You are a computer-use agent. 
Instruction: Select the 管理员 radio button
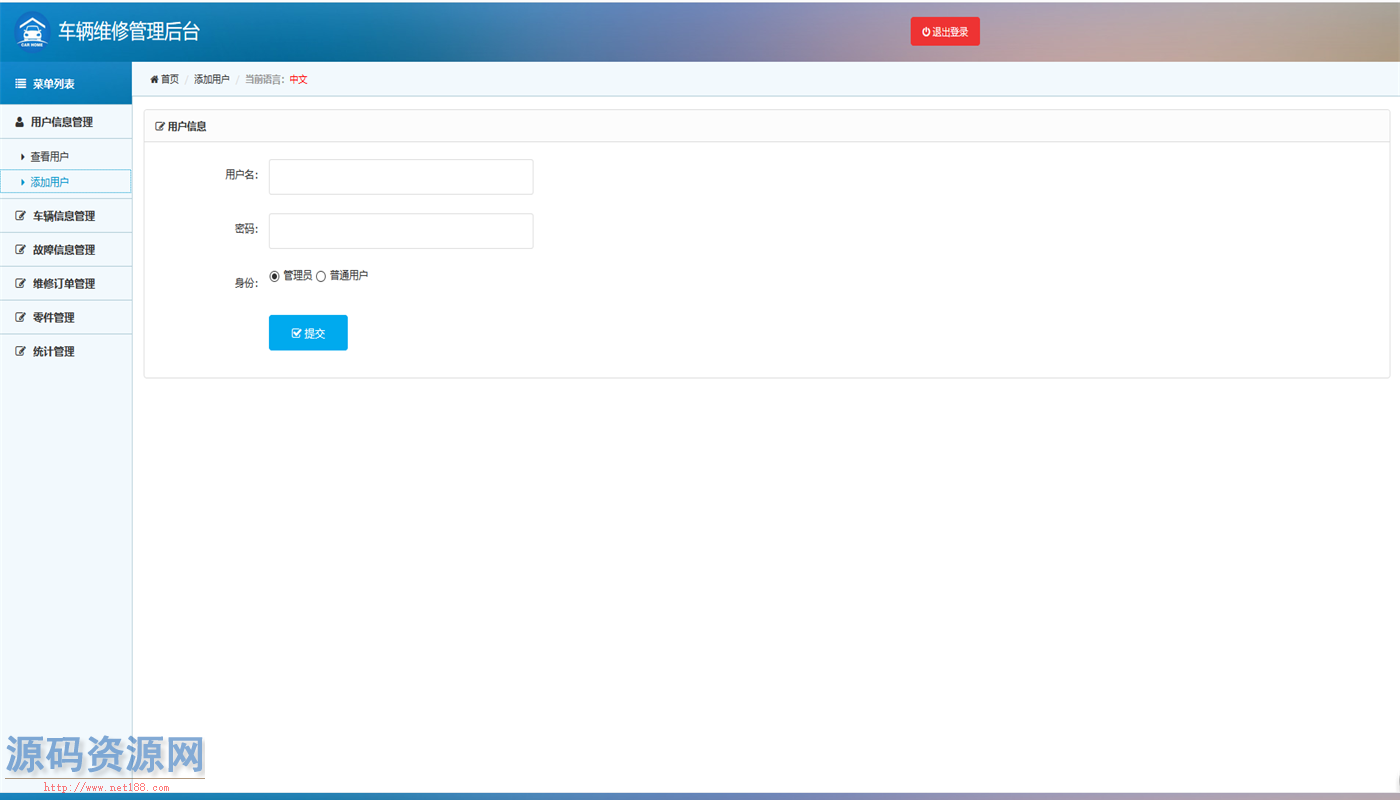[x=275, y=276]
